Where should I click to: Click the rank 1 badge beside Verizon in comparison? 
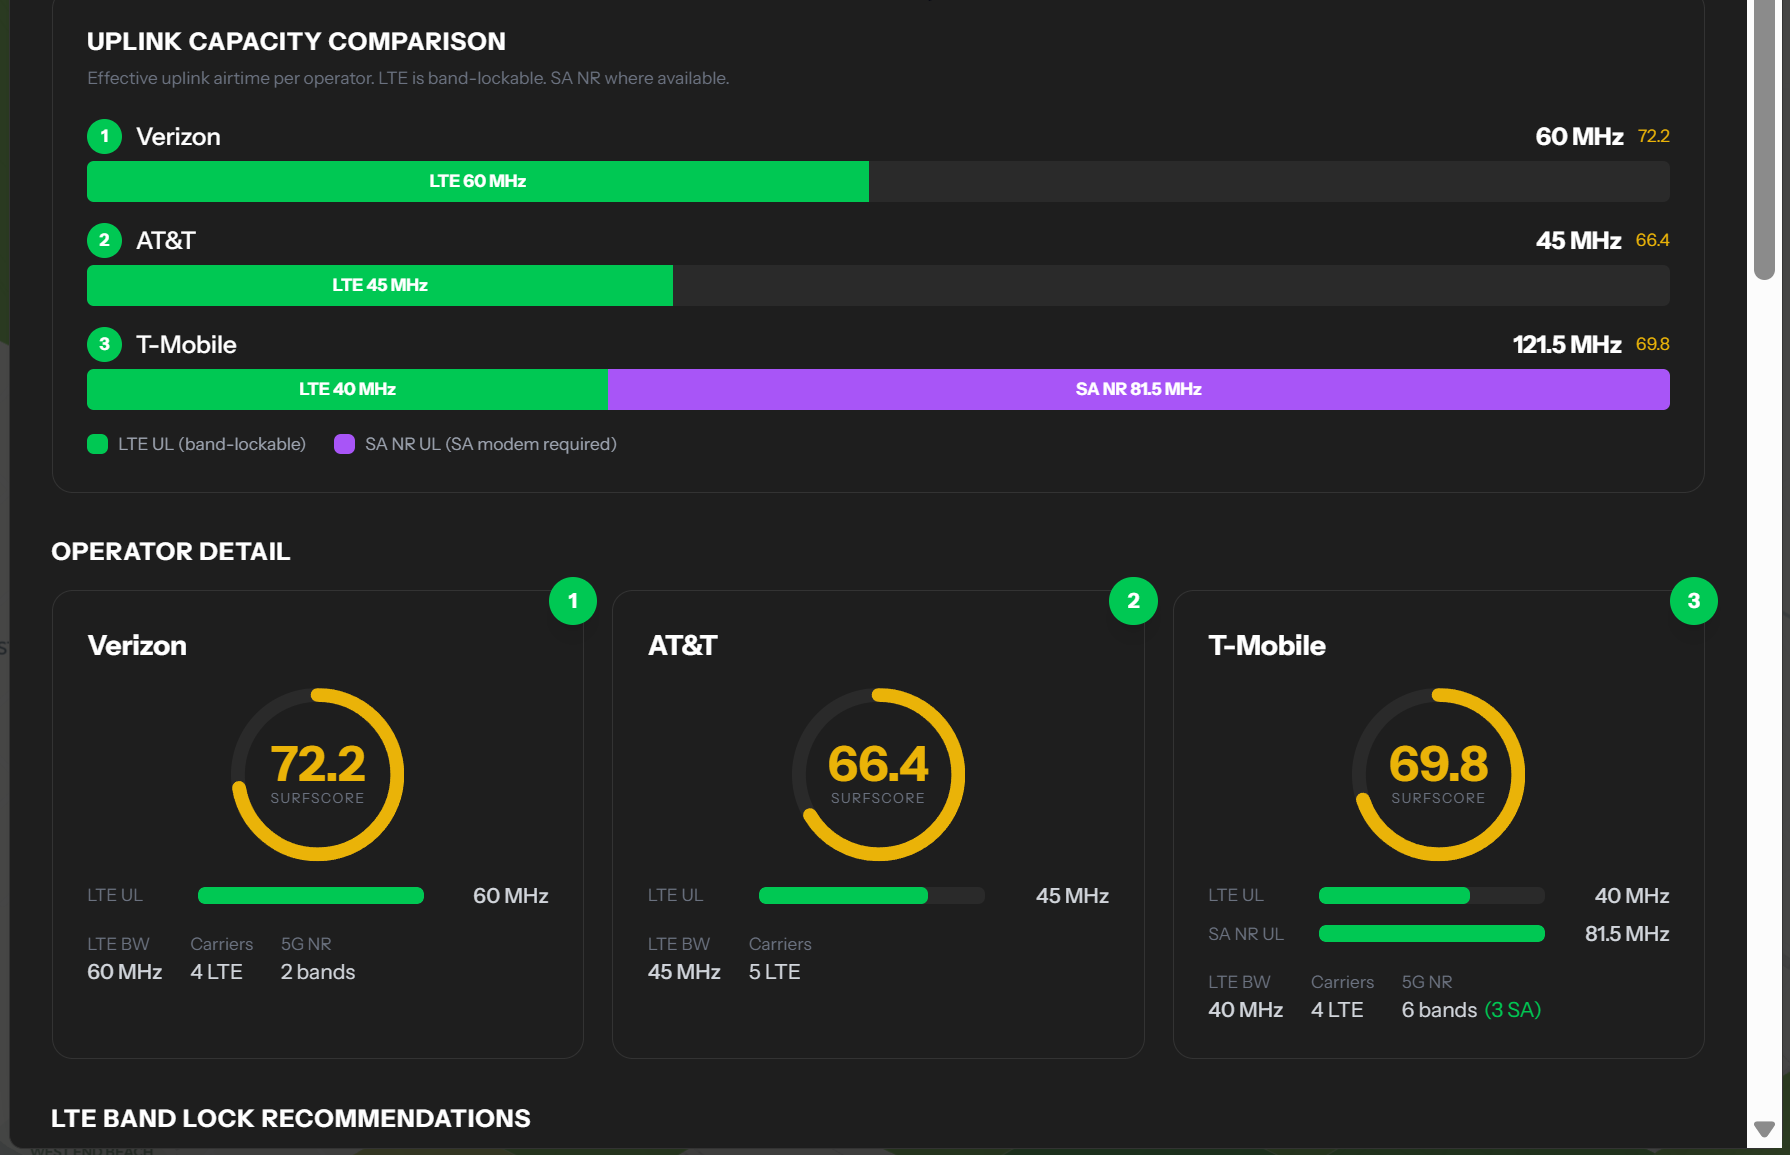104,136
